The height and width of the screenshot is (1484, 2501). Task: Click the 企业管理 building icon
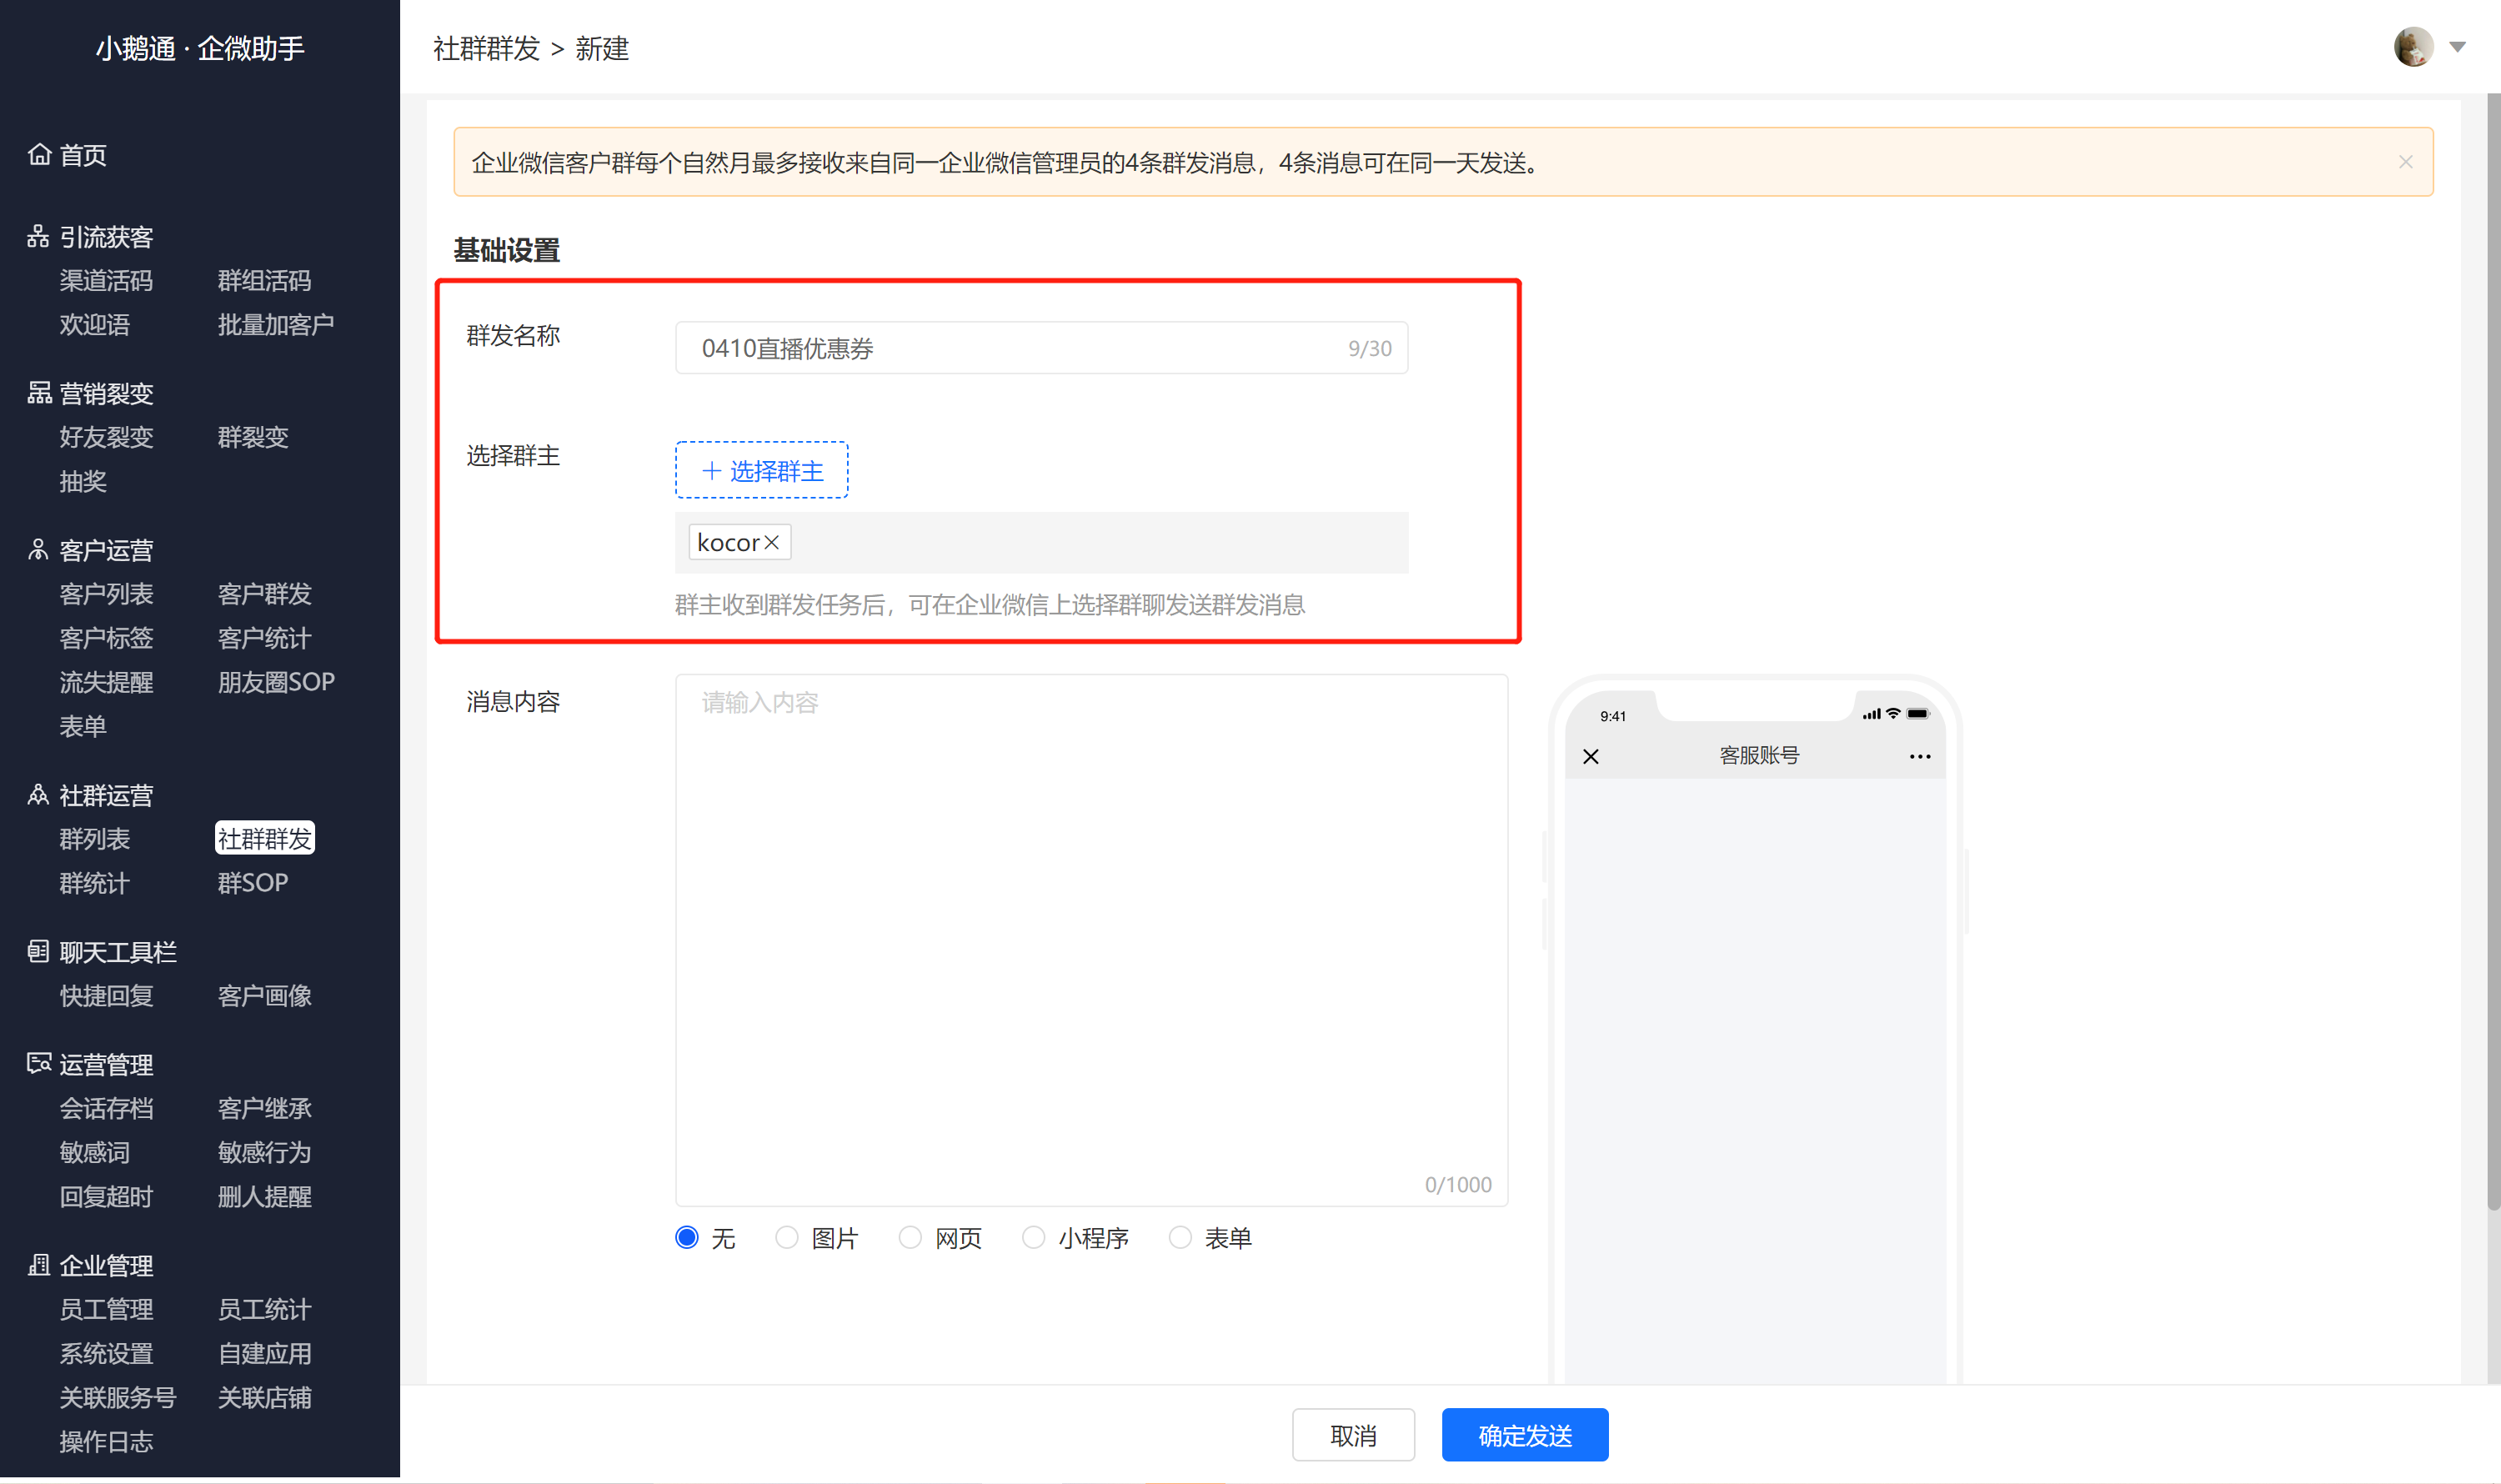[38, 1264]
